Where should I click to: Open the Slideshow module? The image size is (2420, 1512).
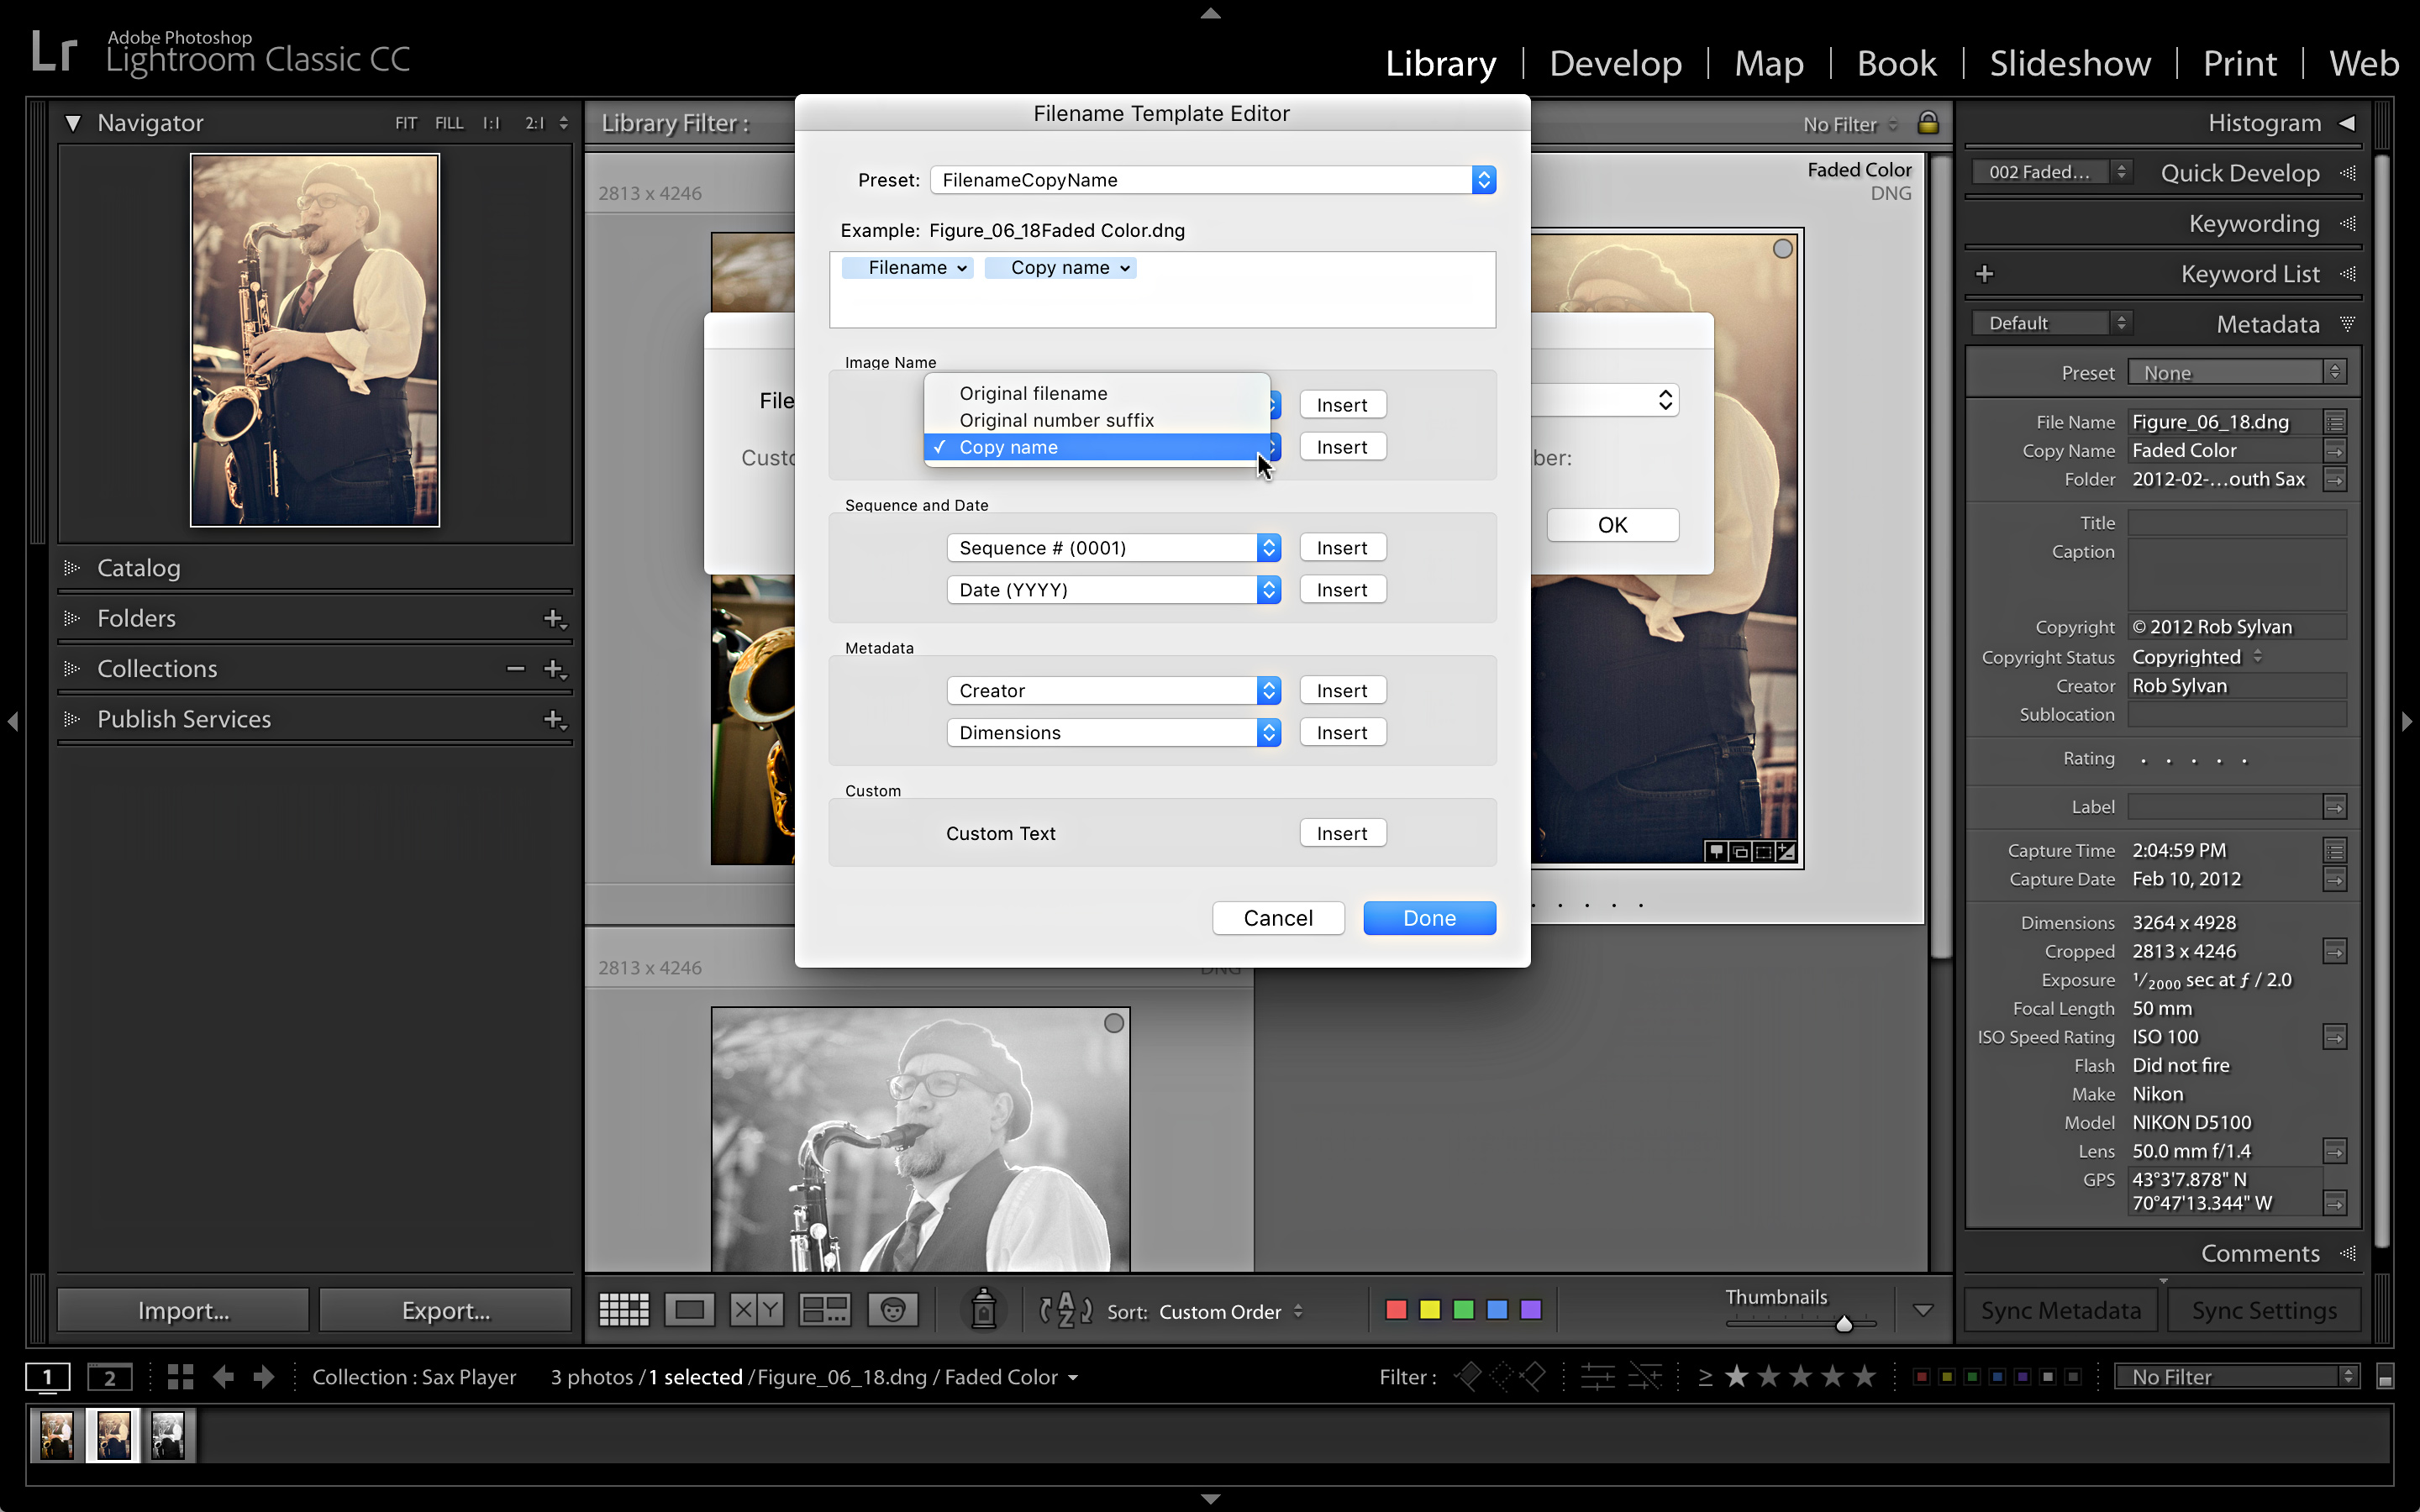click(x=2069, y=62)
